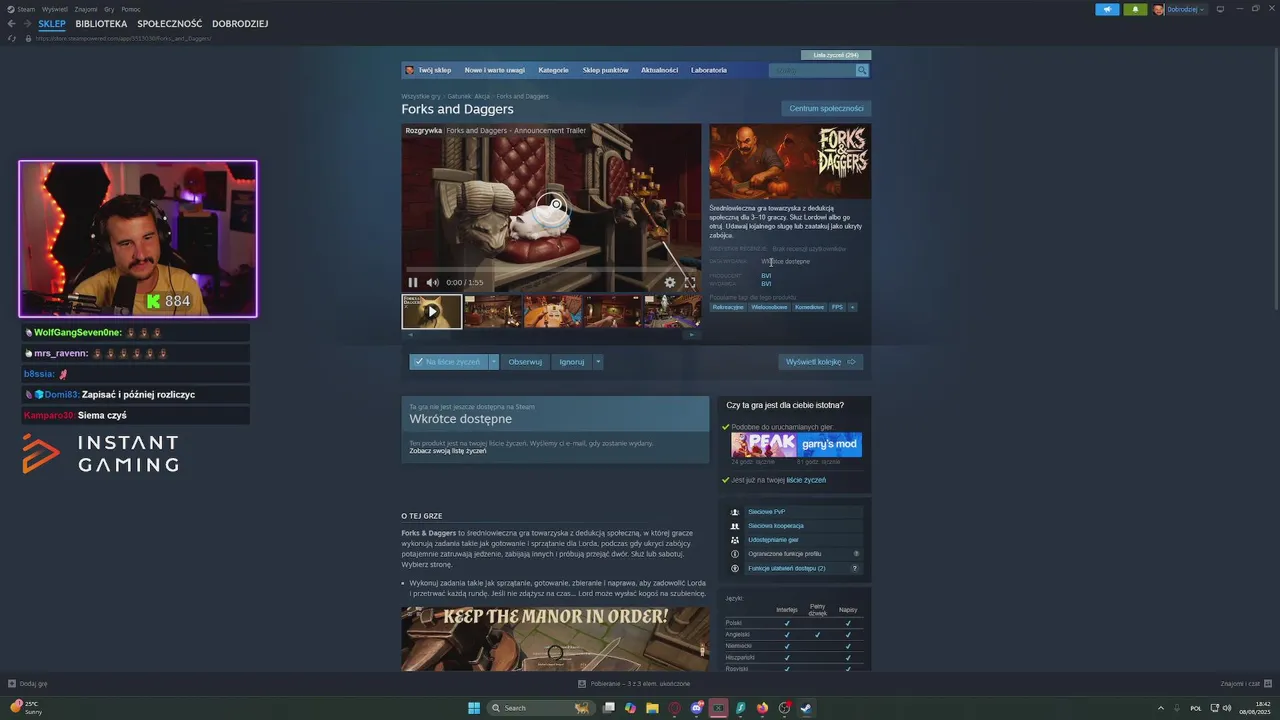
Task: Open Sklep punktów tab
Action: click(605, 70)
